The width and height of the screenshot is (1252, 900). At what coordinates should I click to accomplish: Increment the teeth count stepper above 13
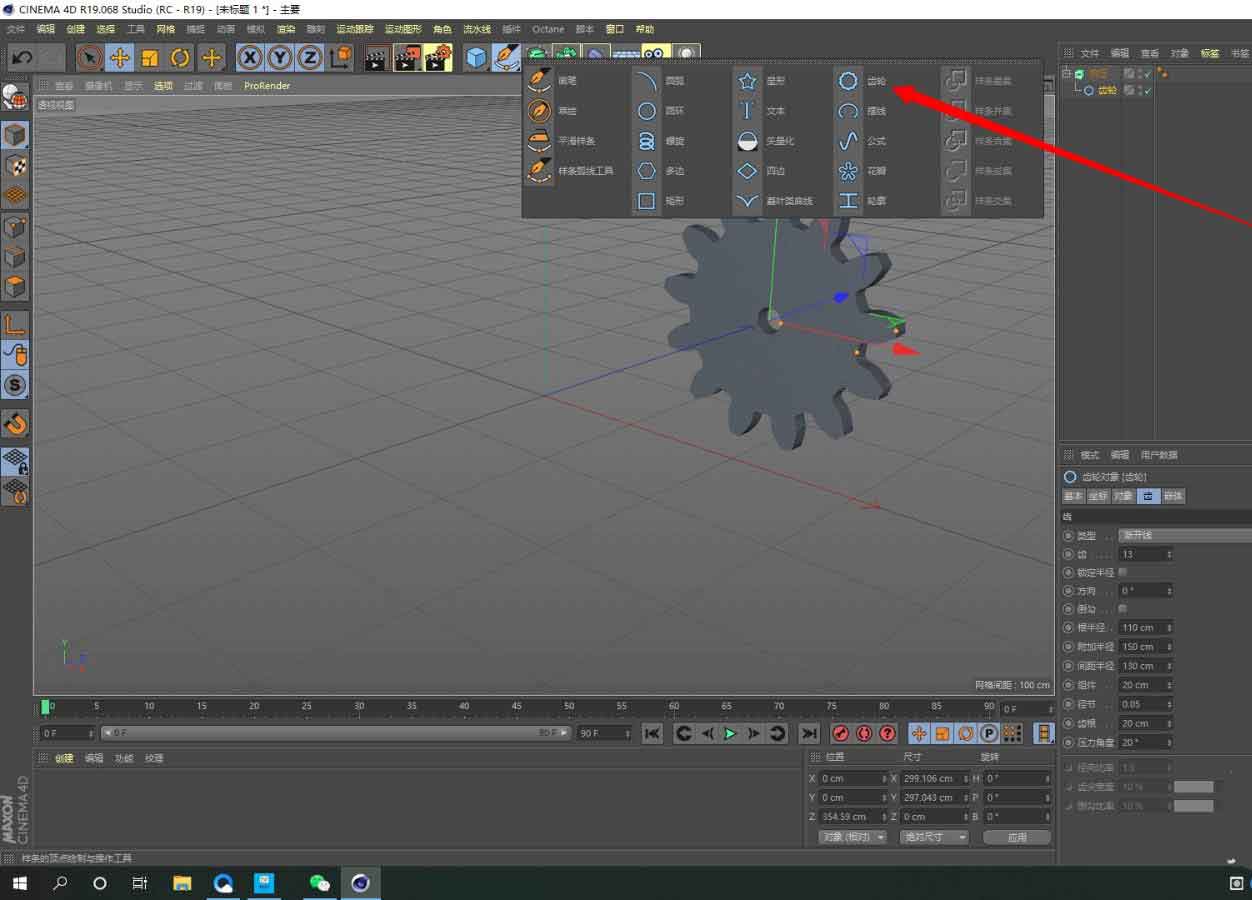(x=1169, y=550)
